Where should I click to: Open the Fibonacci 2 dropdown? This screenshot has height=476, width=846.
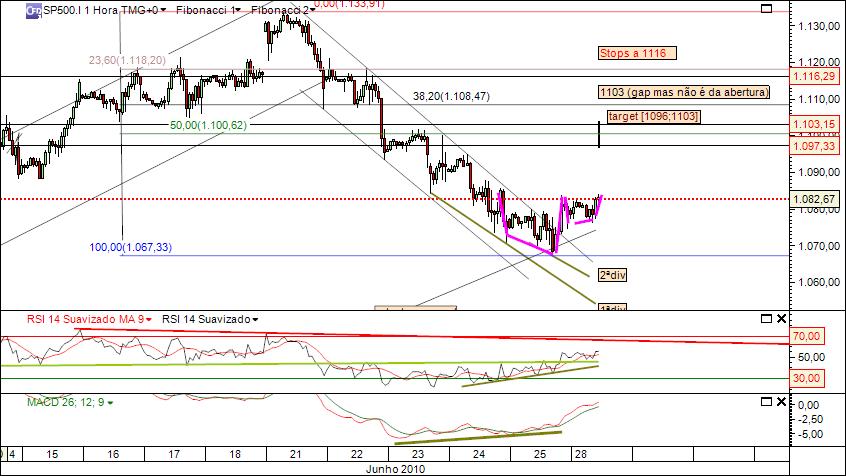click(x=283, y=10)
